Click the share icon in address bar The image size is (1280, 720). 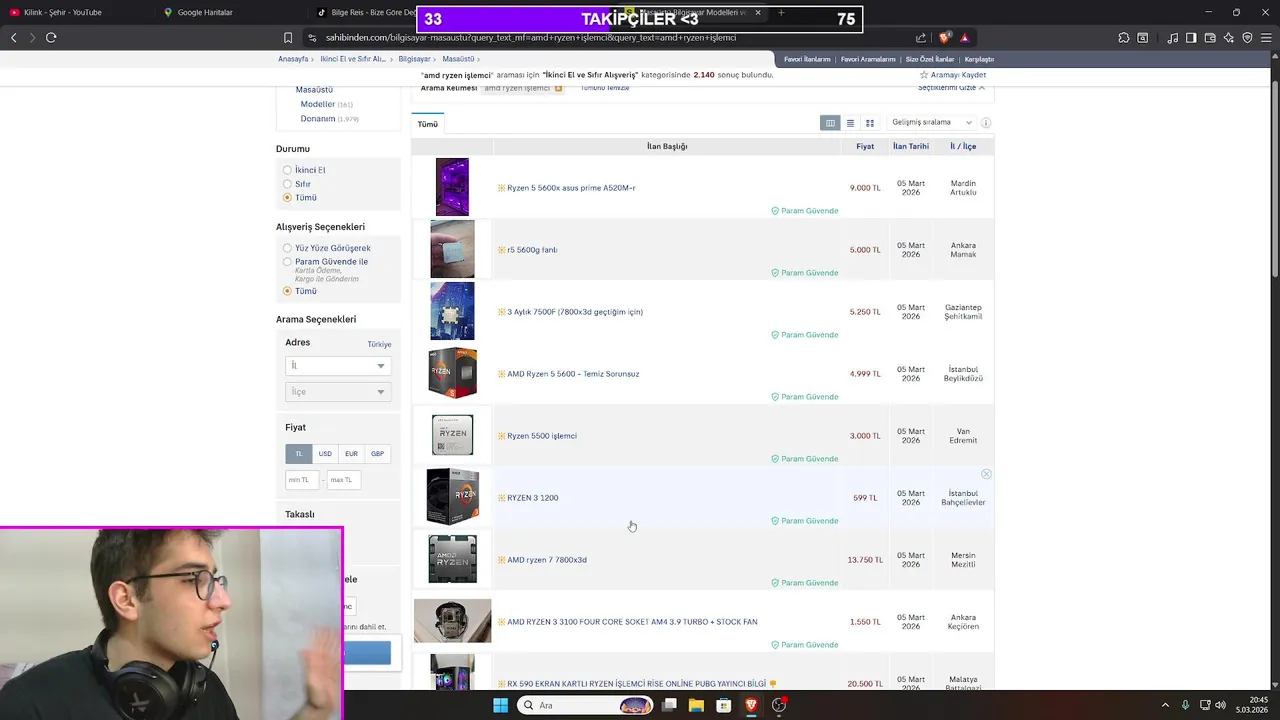(x=921, y=38)
